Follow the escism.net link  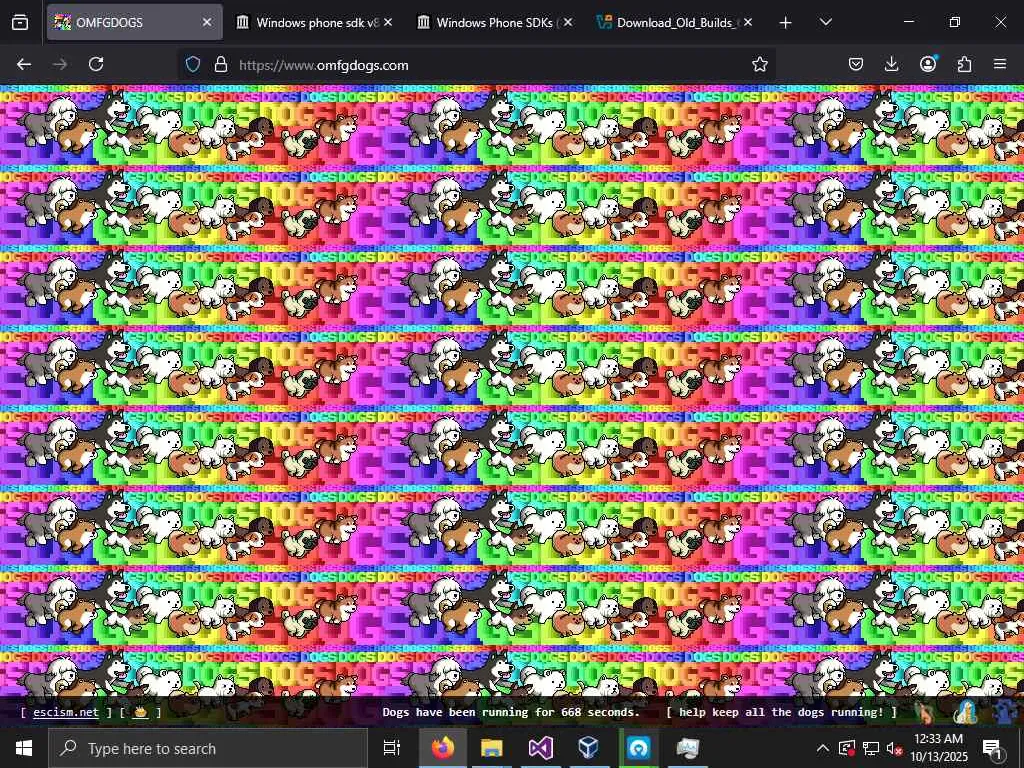(66, 712)
